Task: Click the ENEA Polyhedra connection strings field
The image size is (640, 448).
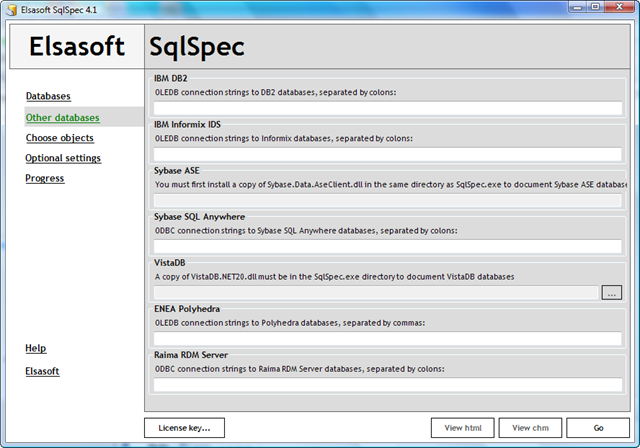Action: (x=388, y=339)
